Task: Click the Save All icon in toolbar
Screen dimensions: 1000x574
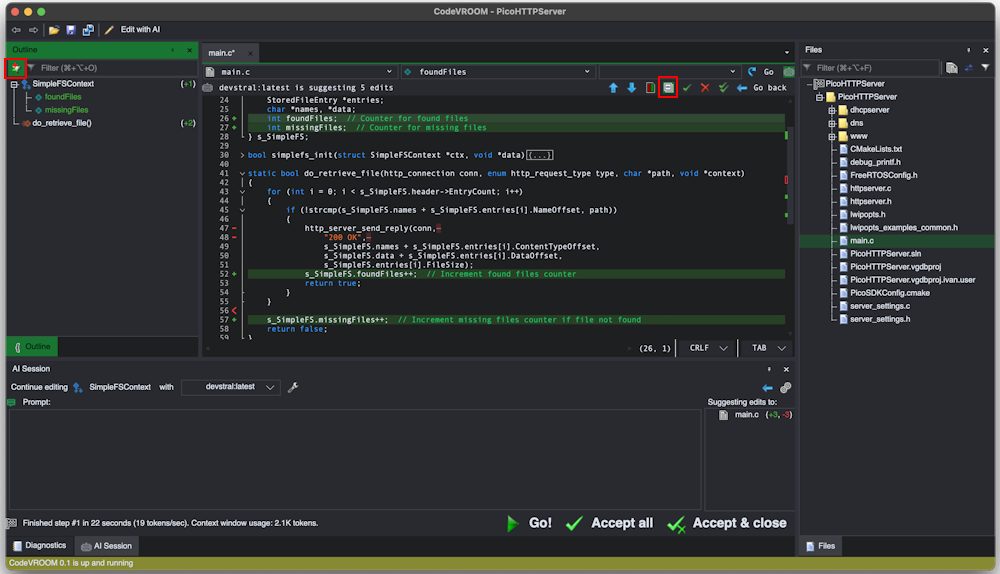Action: pyautogui.click(x=88, y=30)
